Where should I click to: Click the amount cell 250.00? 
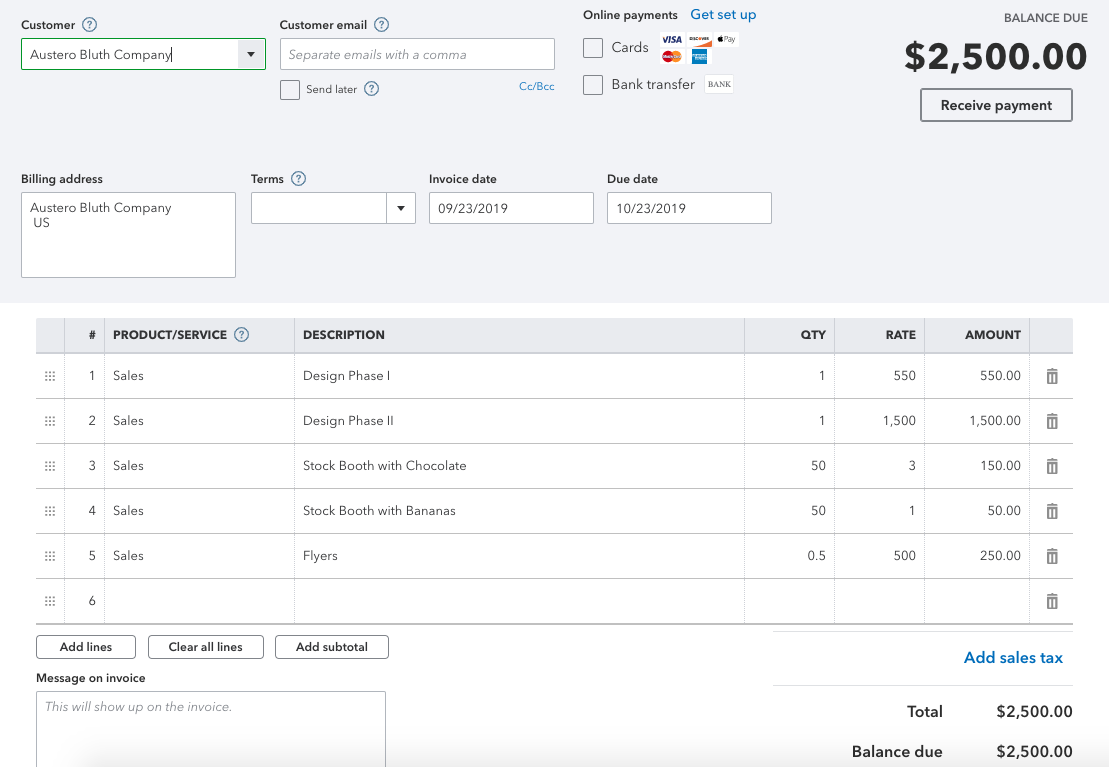pos(977,555)
